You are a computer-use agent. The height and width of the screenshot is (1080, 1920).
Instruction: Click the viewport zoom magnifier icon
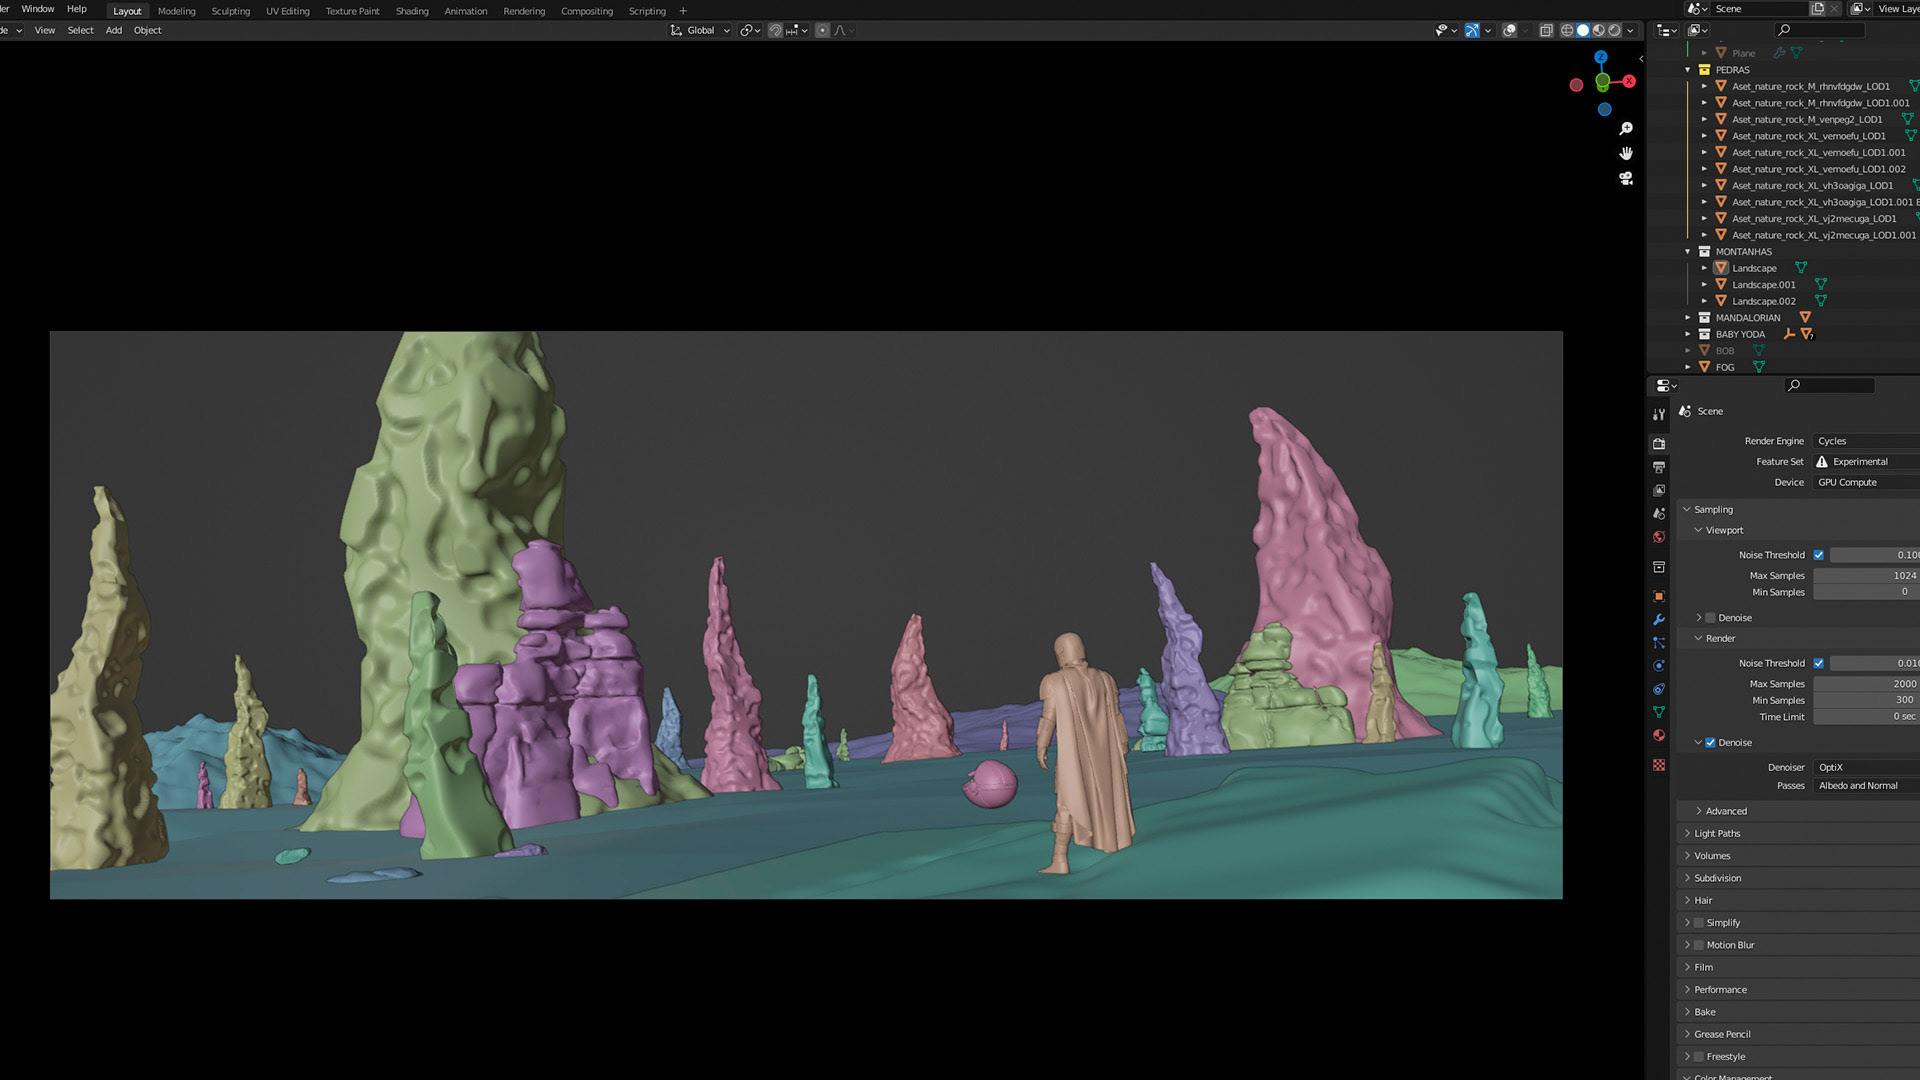[1626, 129]
